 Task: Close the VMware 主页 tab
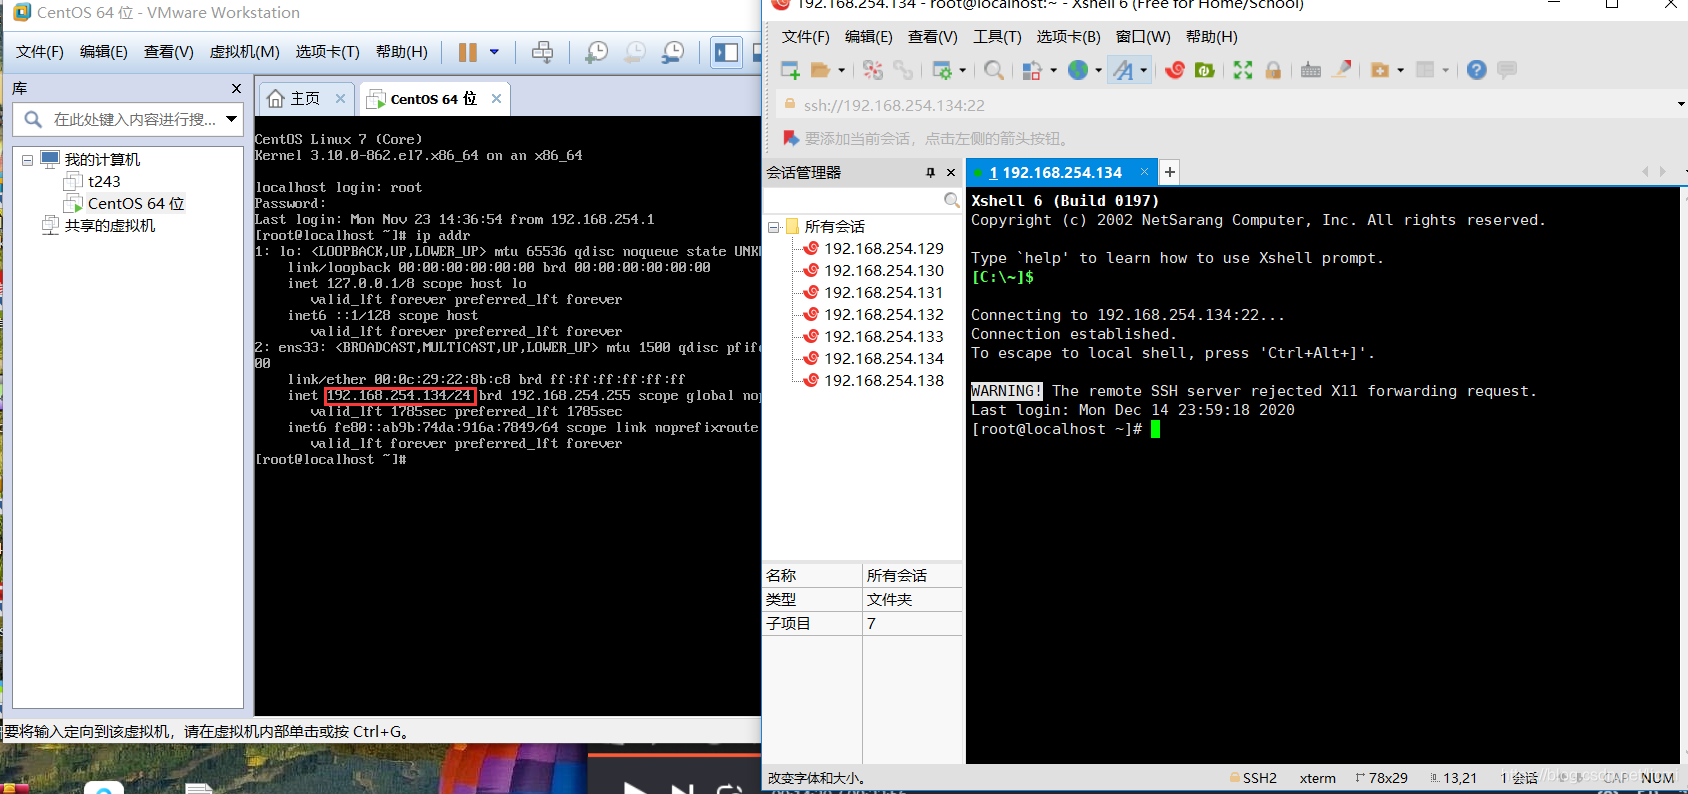coord(340,98)
